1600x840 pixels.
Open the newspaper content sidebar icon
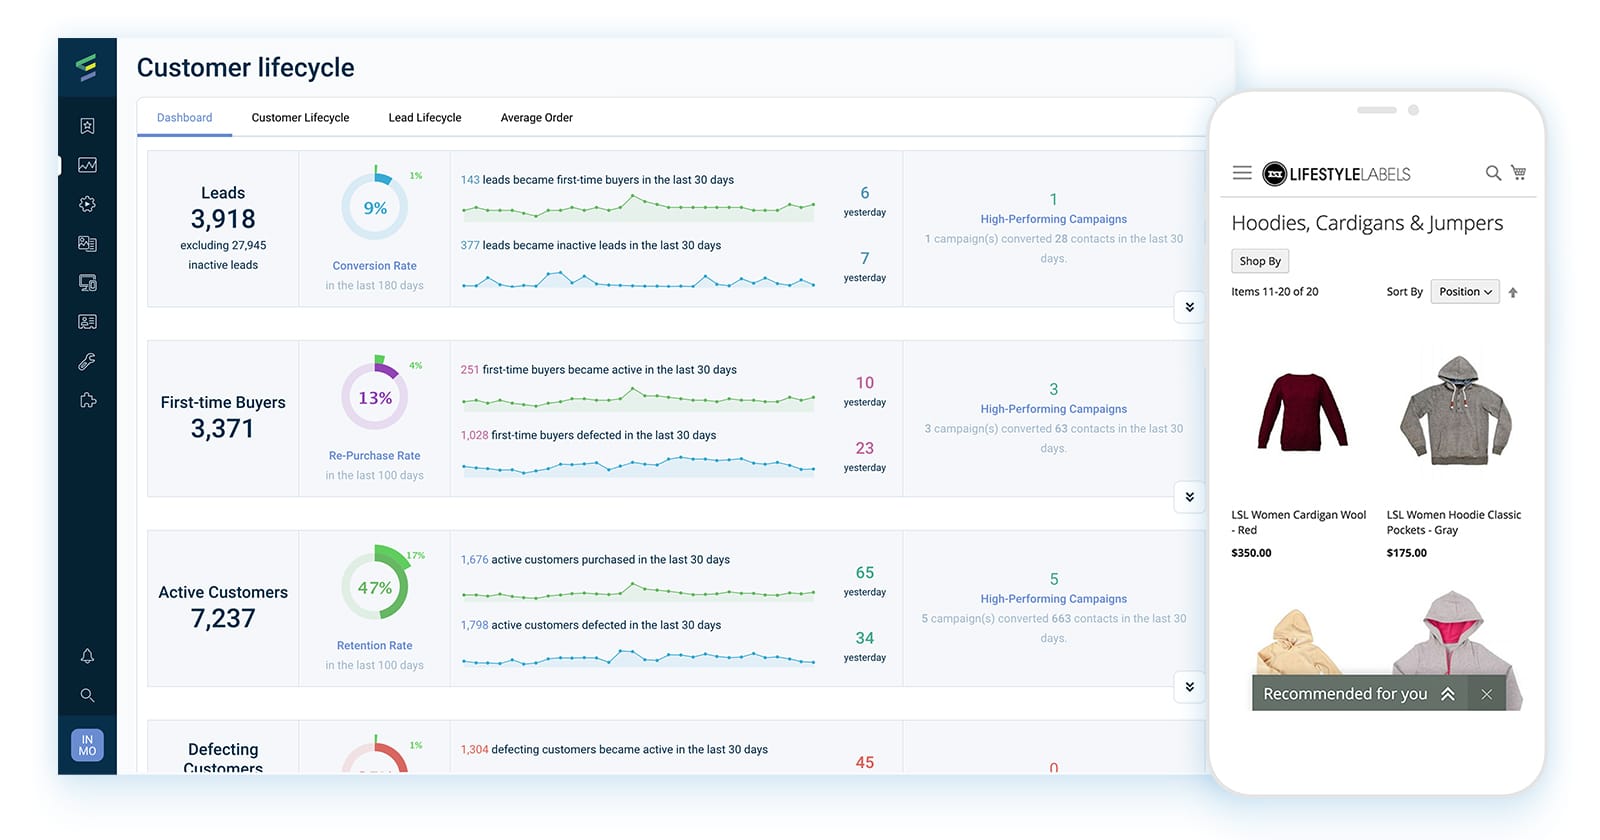[x=87, y=243]
